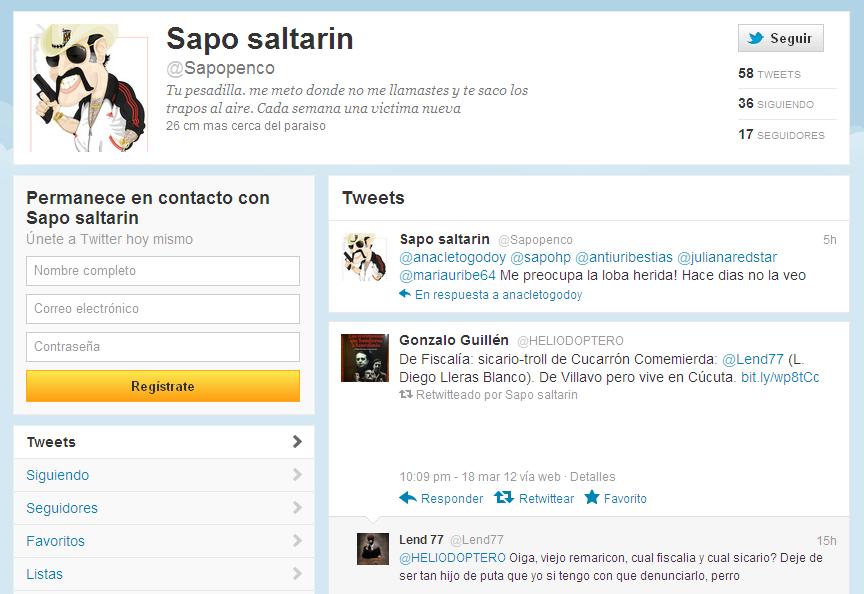Image resolution: width=864 pixels, height=594 pixels.
Task: Open the 17 Seguidores count
Action: click(x=781, y=134)
